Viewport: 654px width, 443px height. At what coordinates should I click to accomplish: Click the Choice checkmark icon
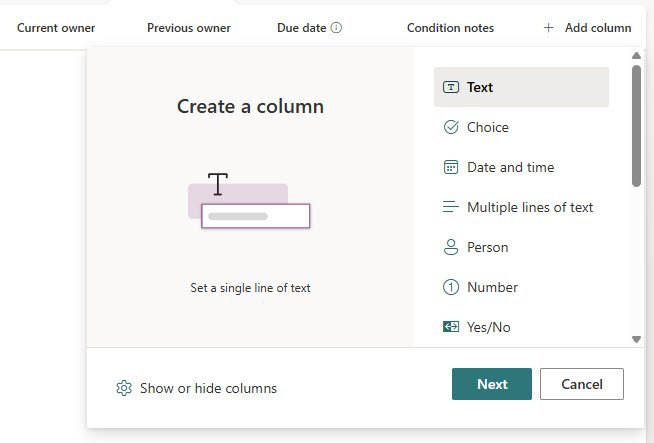pos(450,127)
